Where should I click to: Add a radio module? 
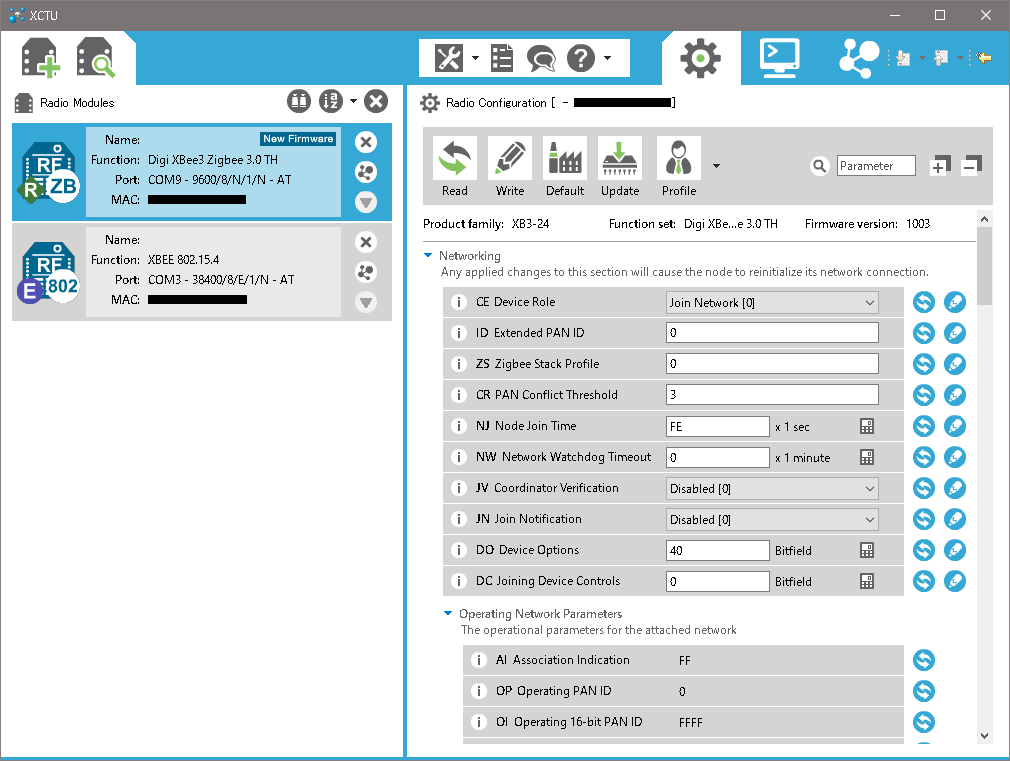point(41,58)
